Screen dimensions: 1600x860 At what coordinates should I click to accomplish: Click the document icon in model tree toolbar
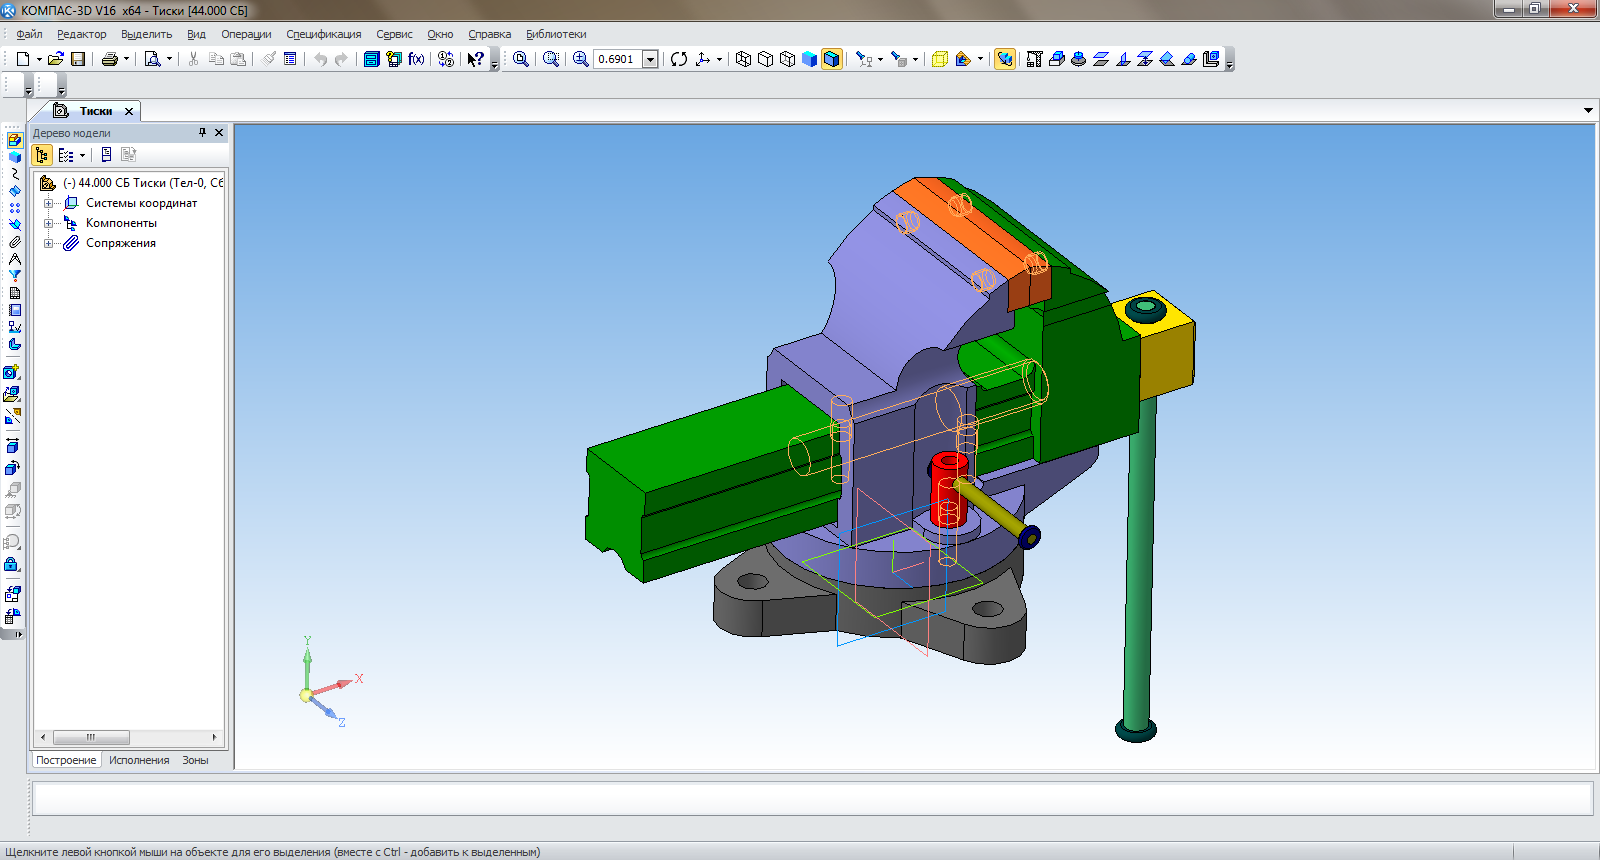[x=106, y=155]
